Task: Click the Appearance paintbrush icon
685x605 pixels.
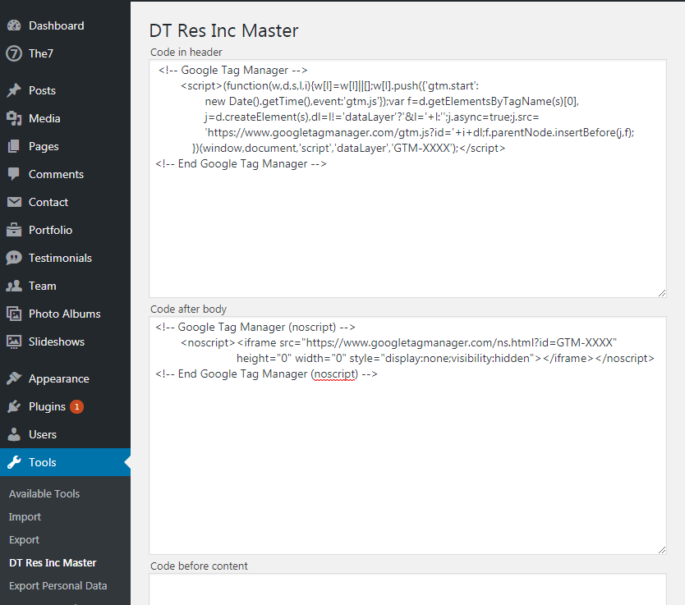Action: click(x=14, y=379)
